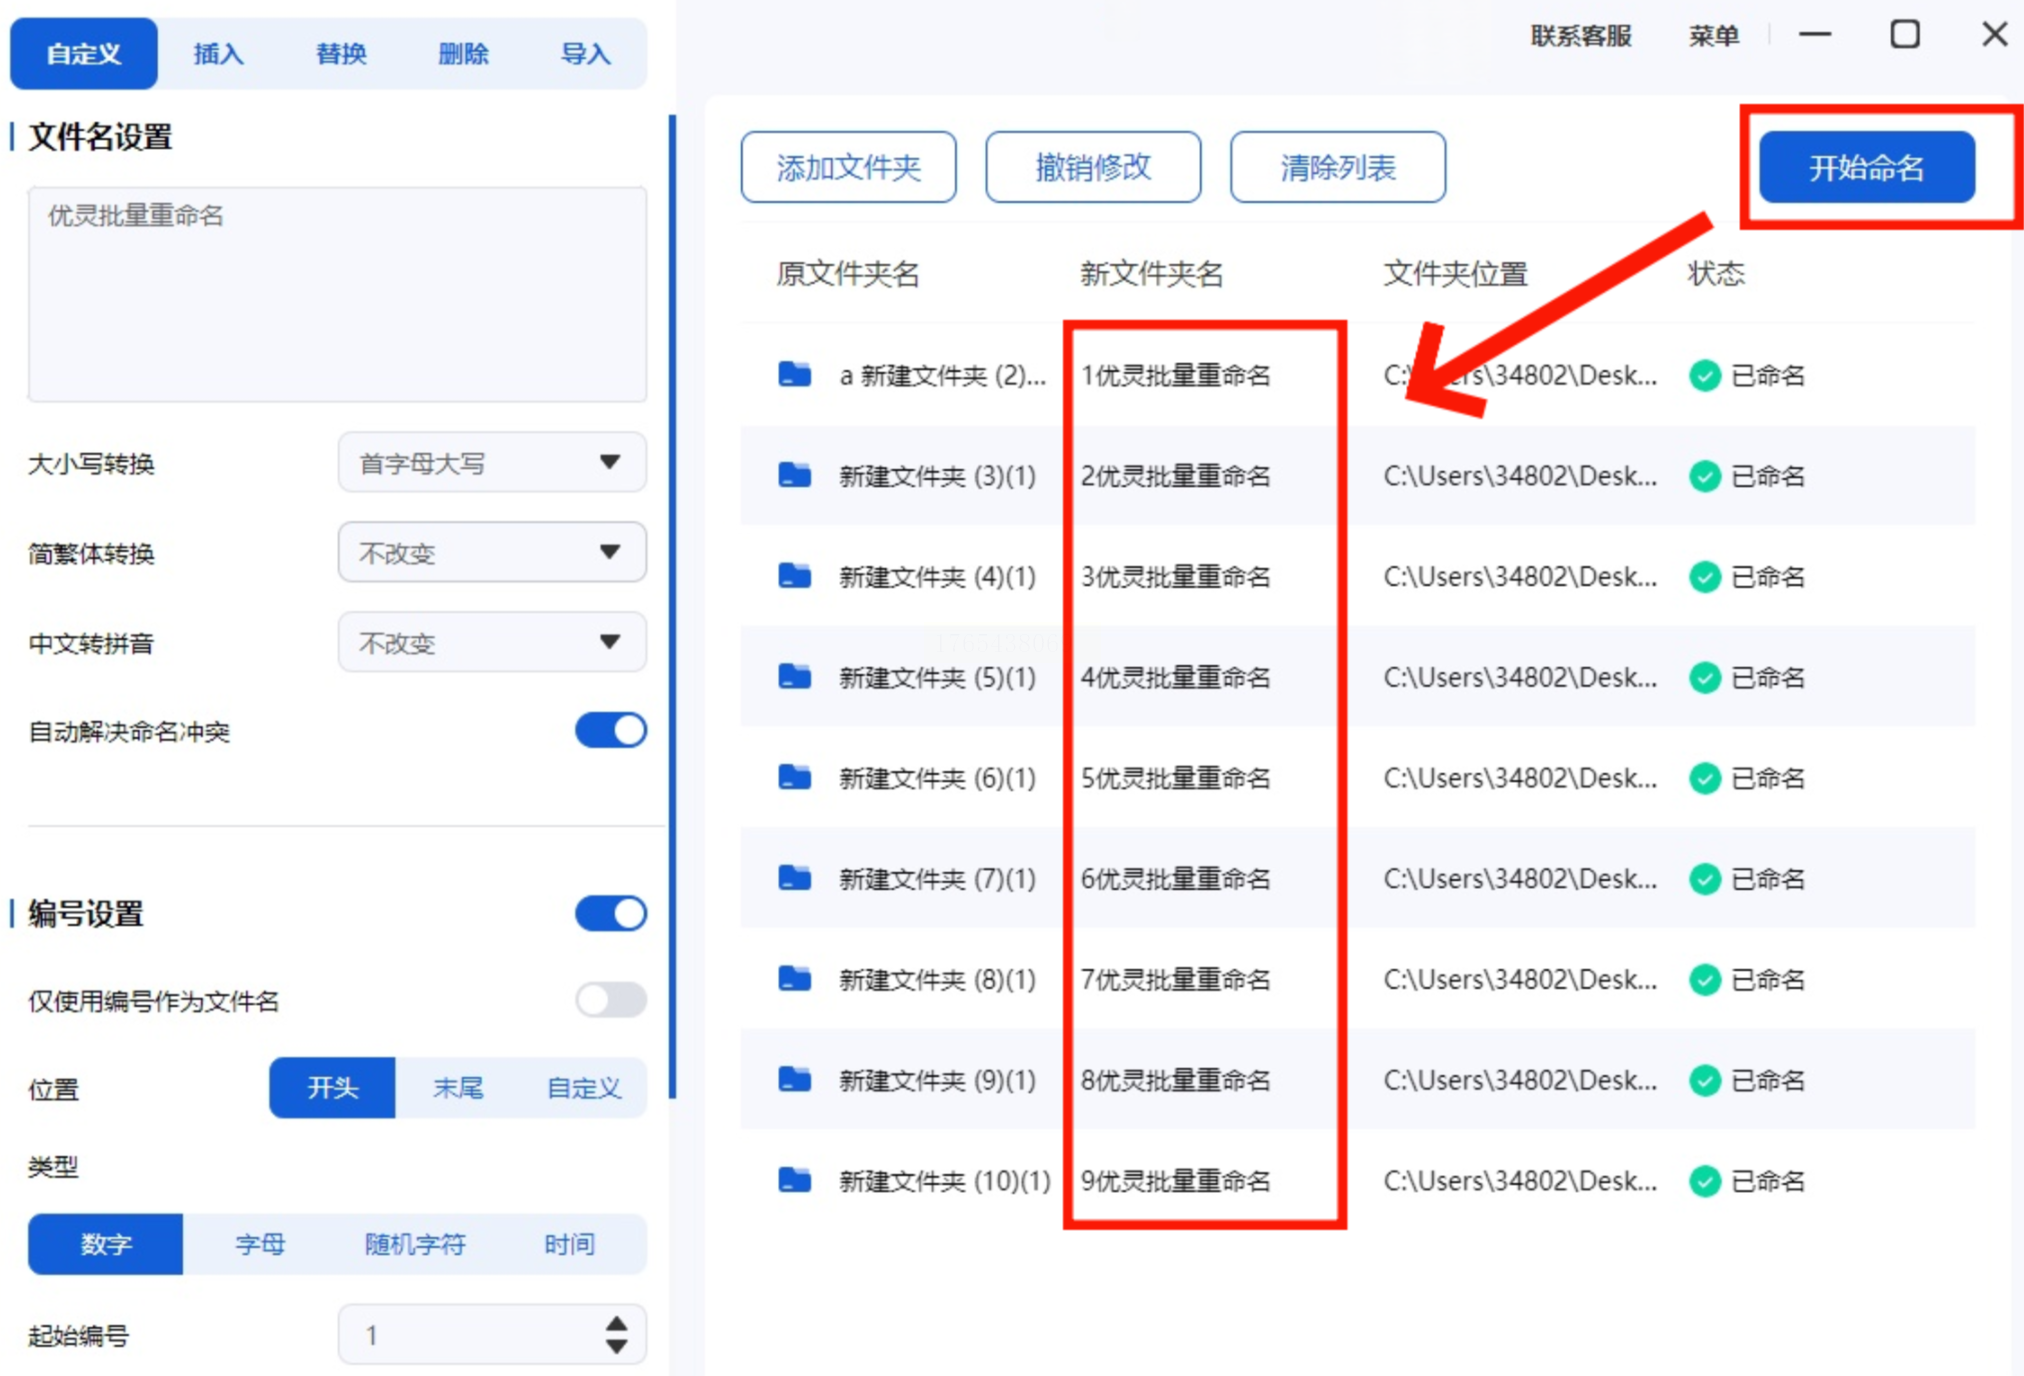Click green check icon for 5优灵批量重命名
This screenshot has height=1376, width=2024.
click(x=1704, y=778)
